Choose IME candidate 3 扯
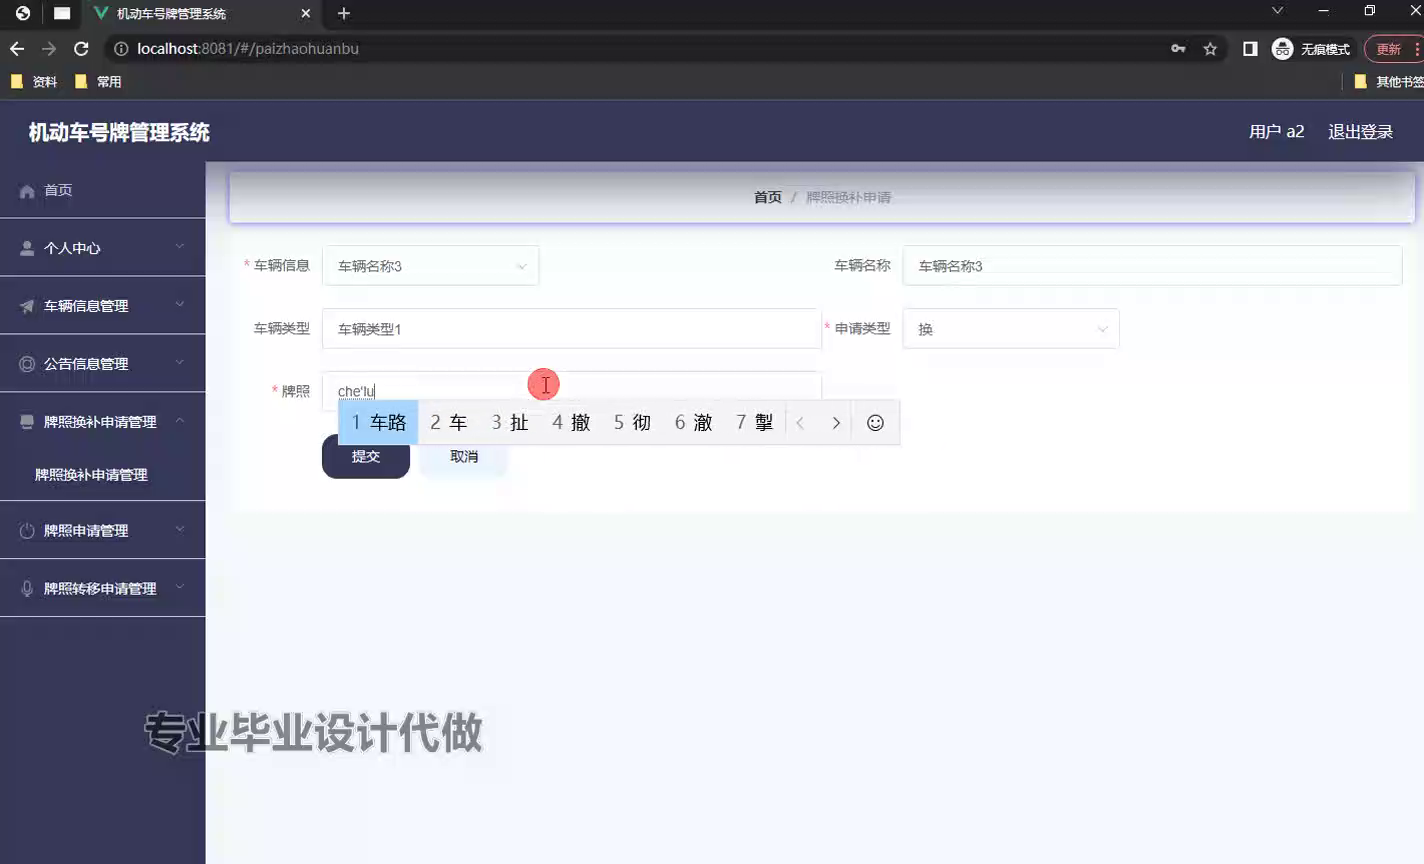 click(x=510, y=422)
